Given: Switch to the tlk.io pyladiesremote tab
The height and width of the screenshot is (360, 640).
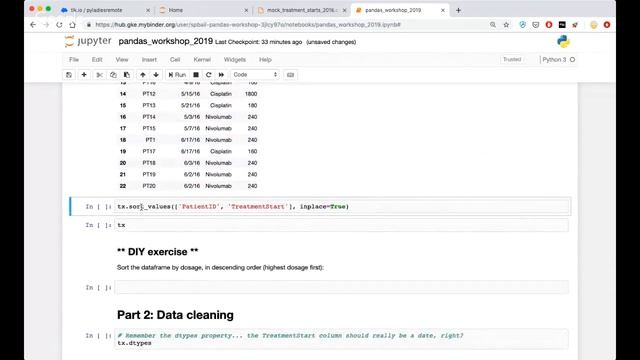Looking at the screenshot, I should [x=104, y=10].
